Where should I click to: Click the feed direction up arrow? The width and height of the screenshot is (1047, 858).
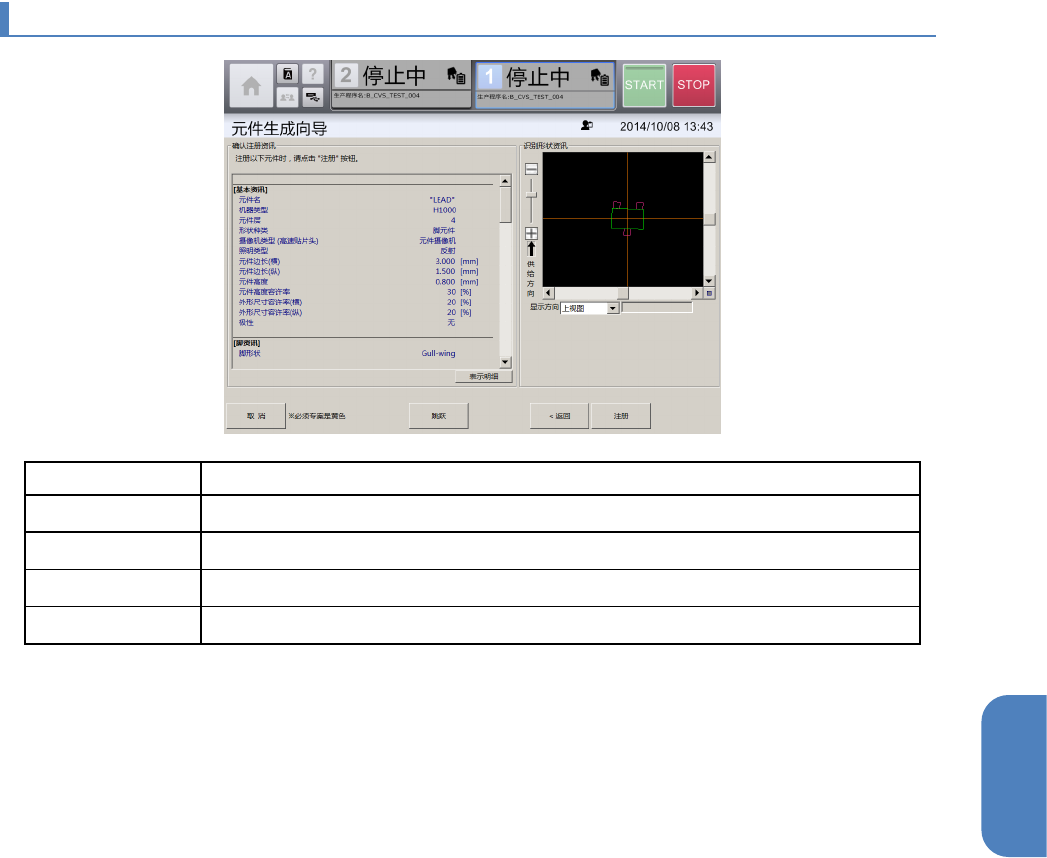point(532,249)
